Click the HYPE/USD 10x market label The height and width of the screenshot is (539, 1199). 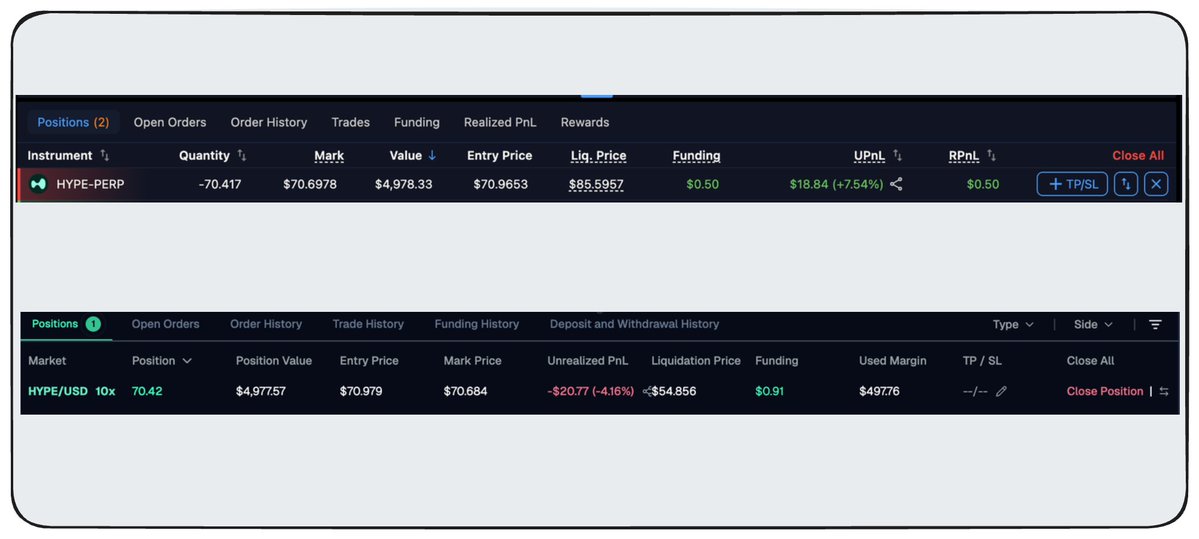(72, 391)
